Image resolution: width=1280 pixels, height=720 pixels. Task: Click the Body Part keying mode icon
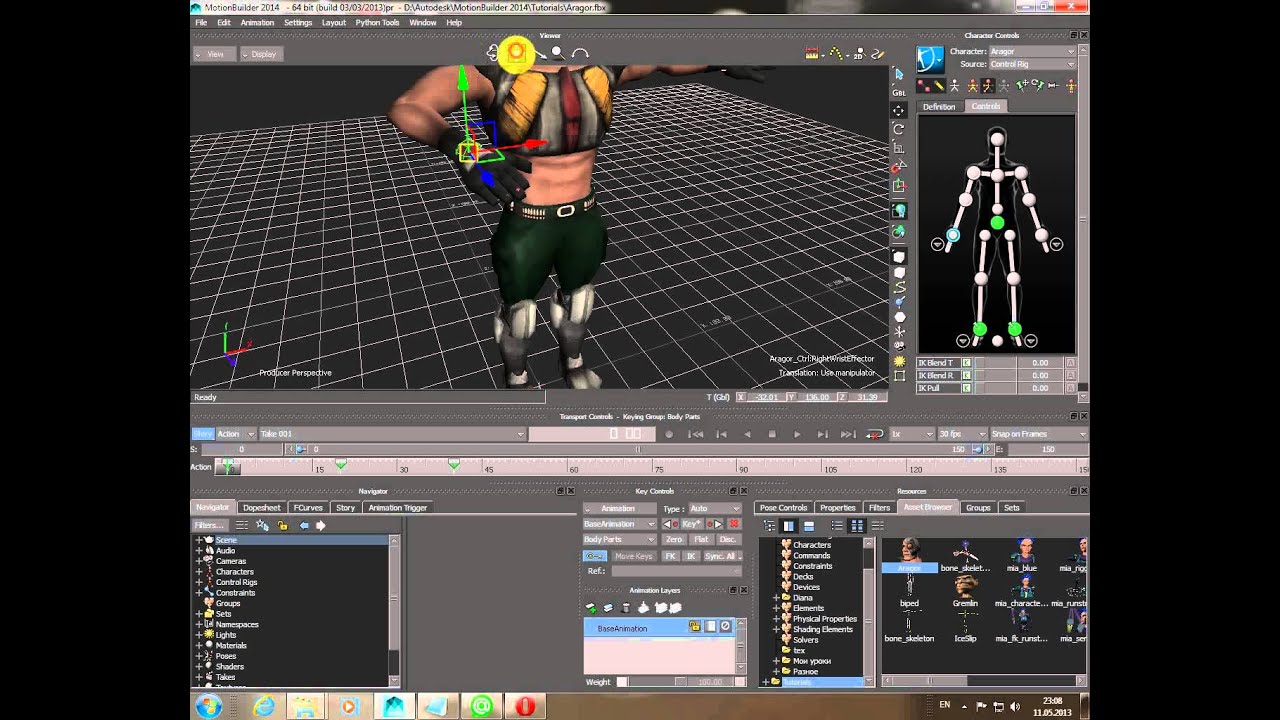pyautogui.click(x=987, y=86)
